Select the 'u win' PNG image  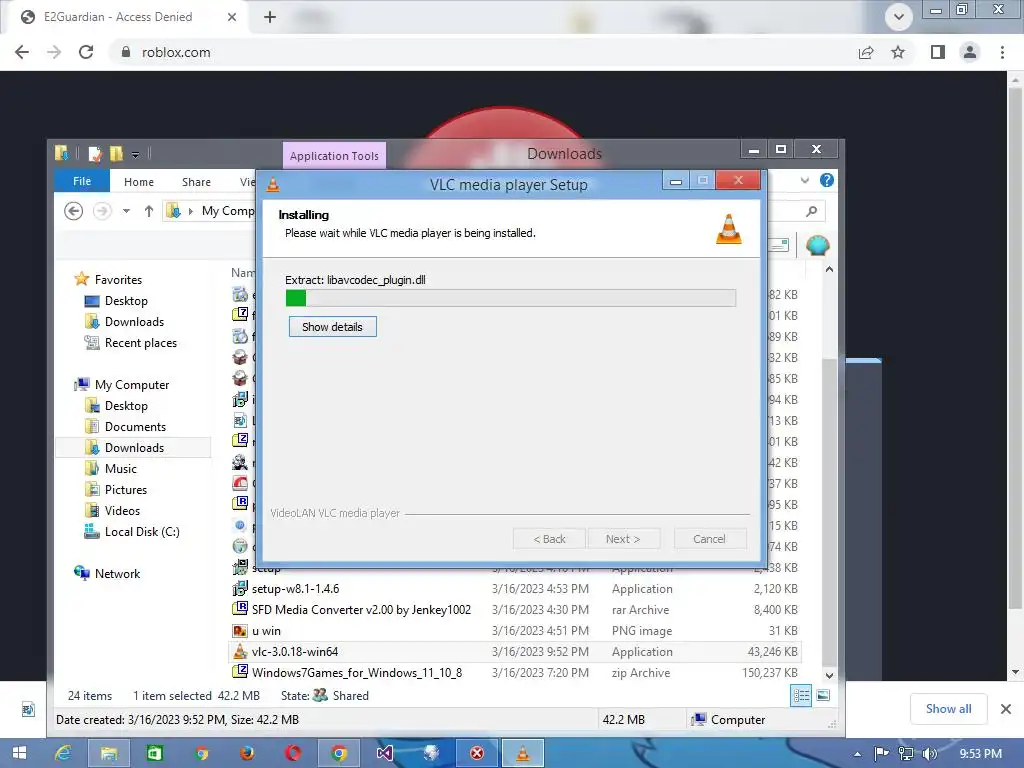click(x=515, y=631)
